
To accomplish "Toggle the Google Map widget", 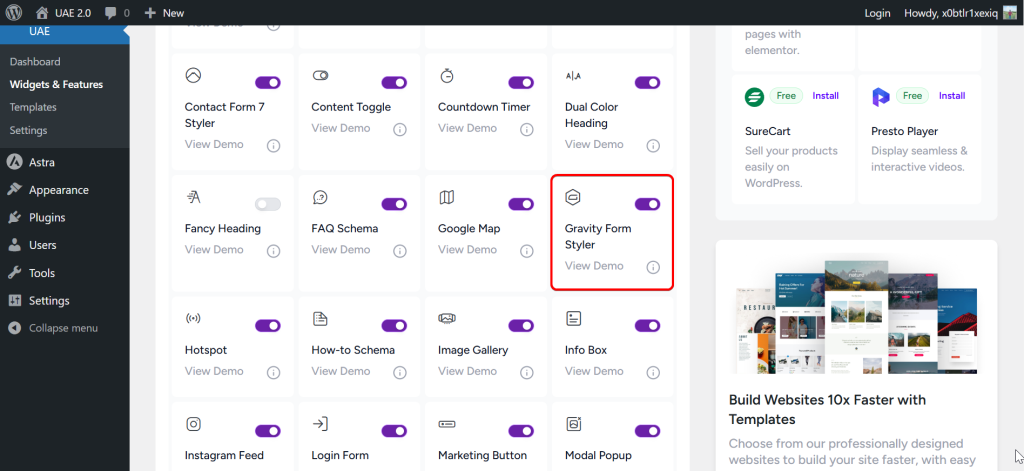I will (521, 204).
